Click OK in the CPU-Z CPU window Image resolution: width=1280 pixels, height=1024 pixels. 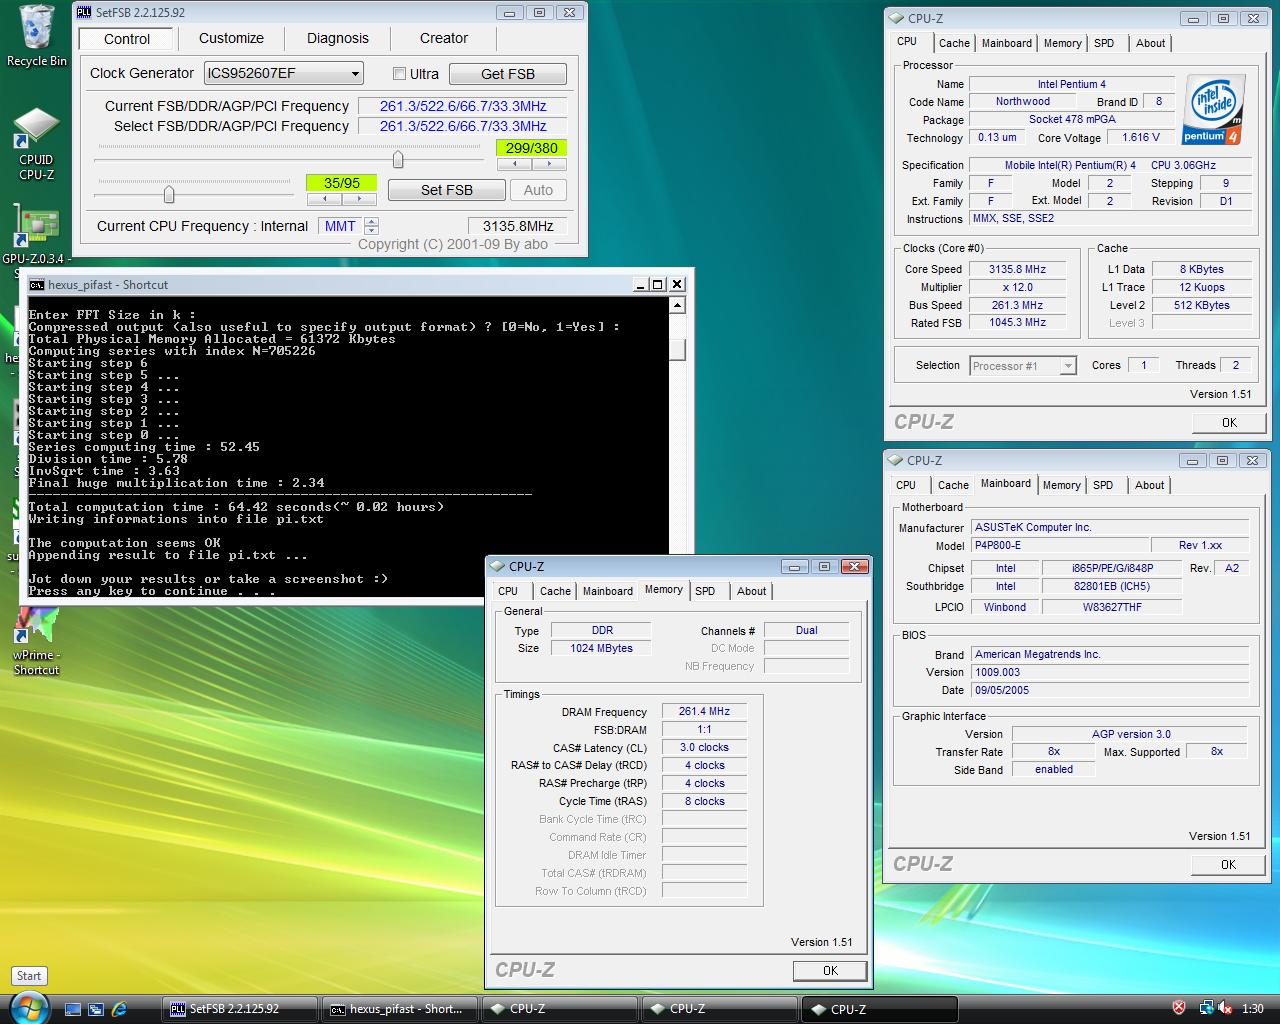coord(1229,423)
